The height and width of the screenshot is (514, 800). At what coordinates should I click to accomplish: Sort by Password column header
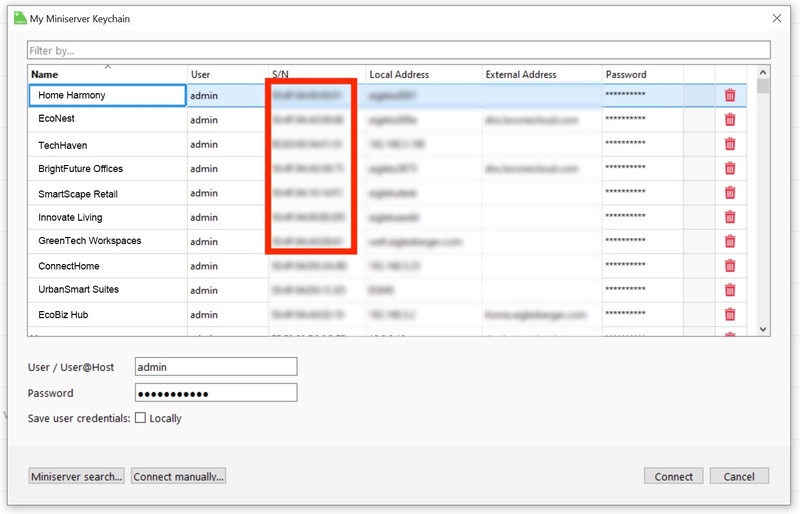click(x=642, y=74)
